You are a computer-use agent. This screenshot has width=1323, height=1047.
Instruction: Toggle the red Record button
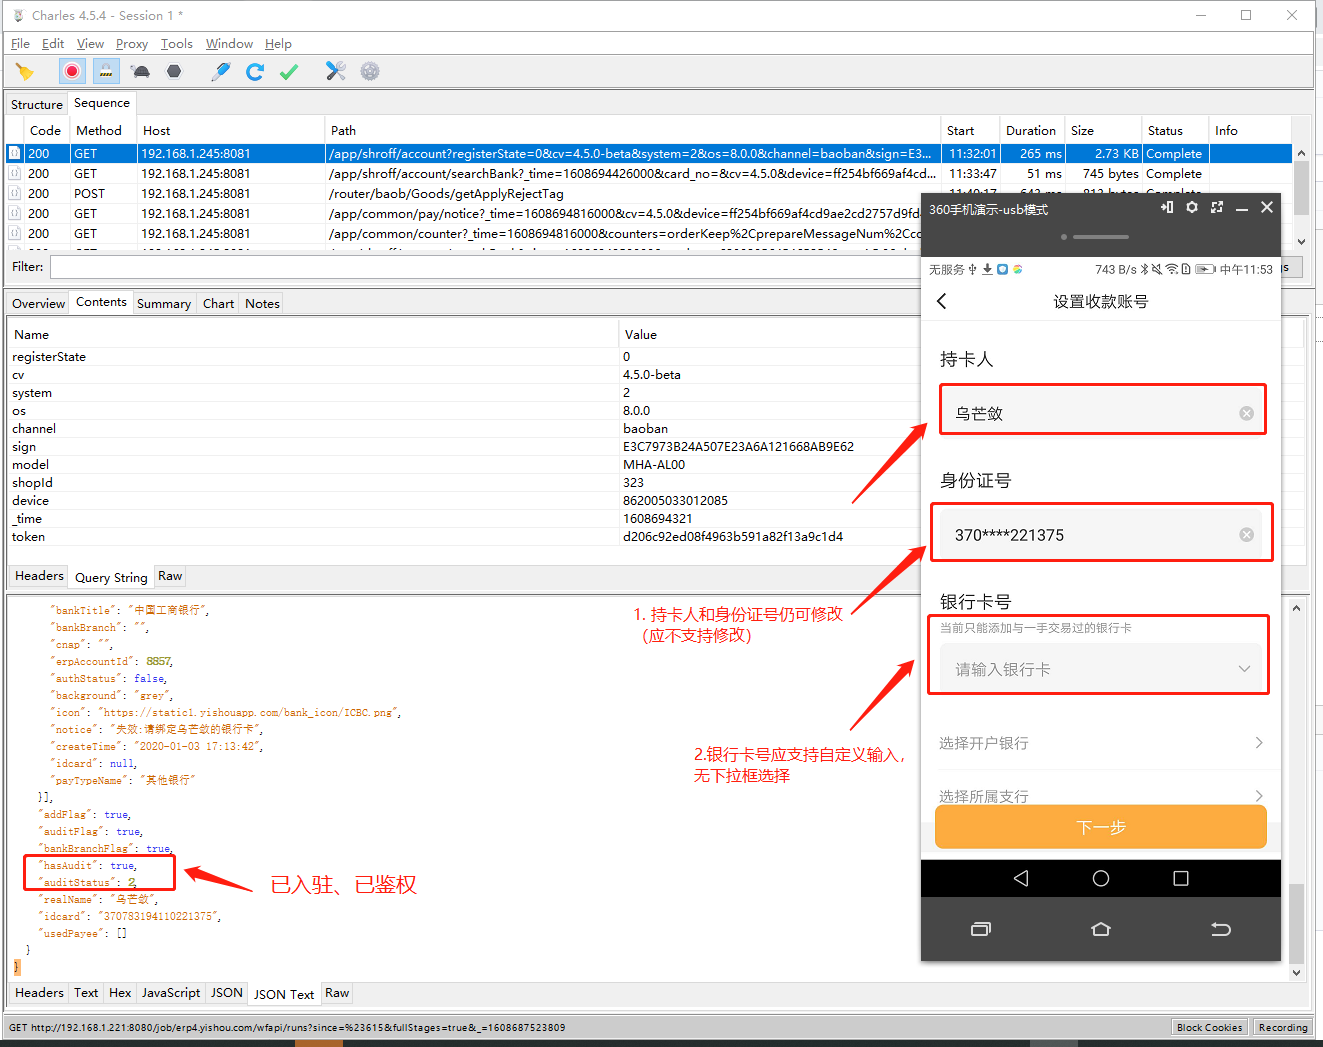tap(72, 71)
